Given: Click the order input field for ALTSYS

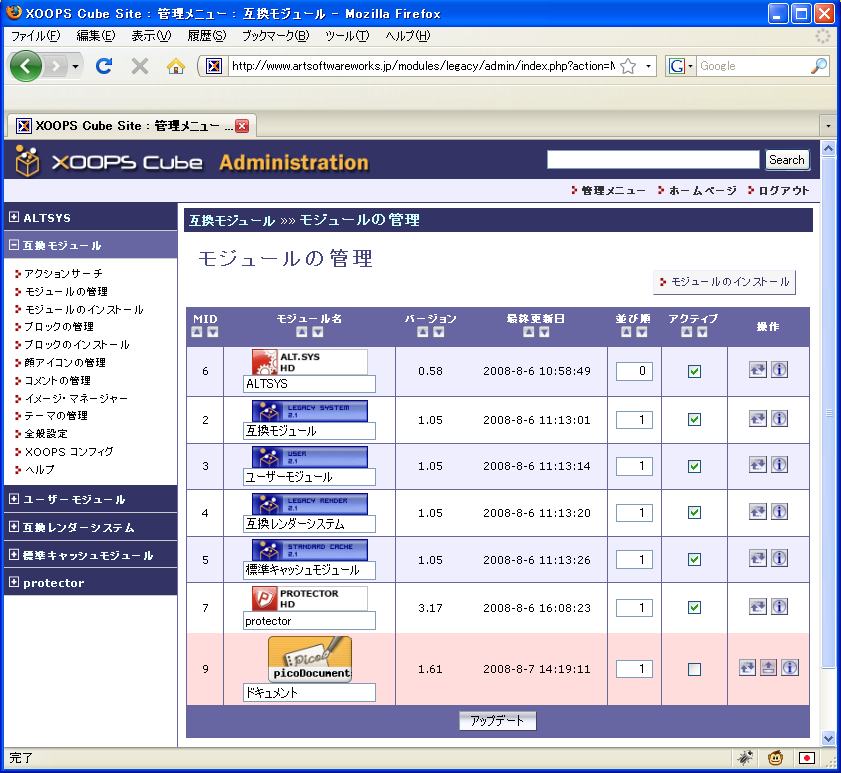Looking at the screenshot, I should pyautogui.click(x=634, y=371).
